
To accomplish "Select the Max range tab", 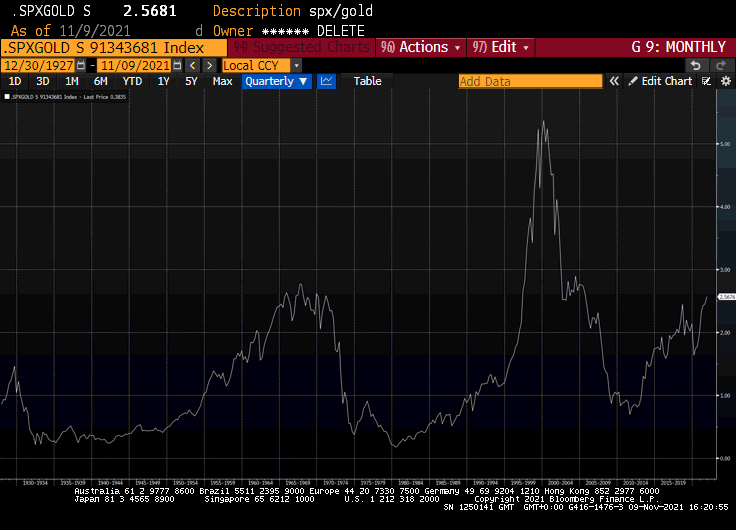I will [222, 81].
